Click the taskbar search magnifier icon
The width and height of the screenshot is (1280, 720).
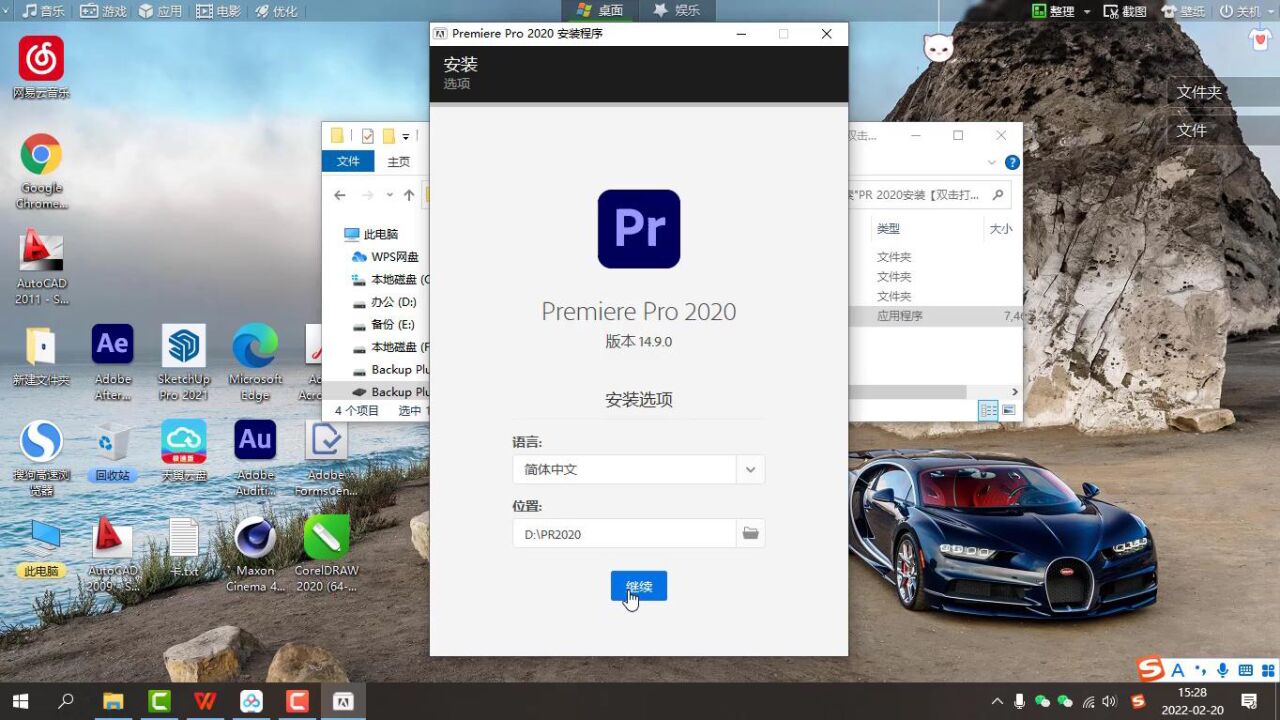[x=66, y=701]
